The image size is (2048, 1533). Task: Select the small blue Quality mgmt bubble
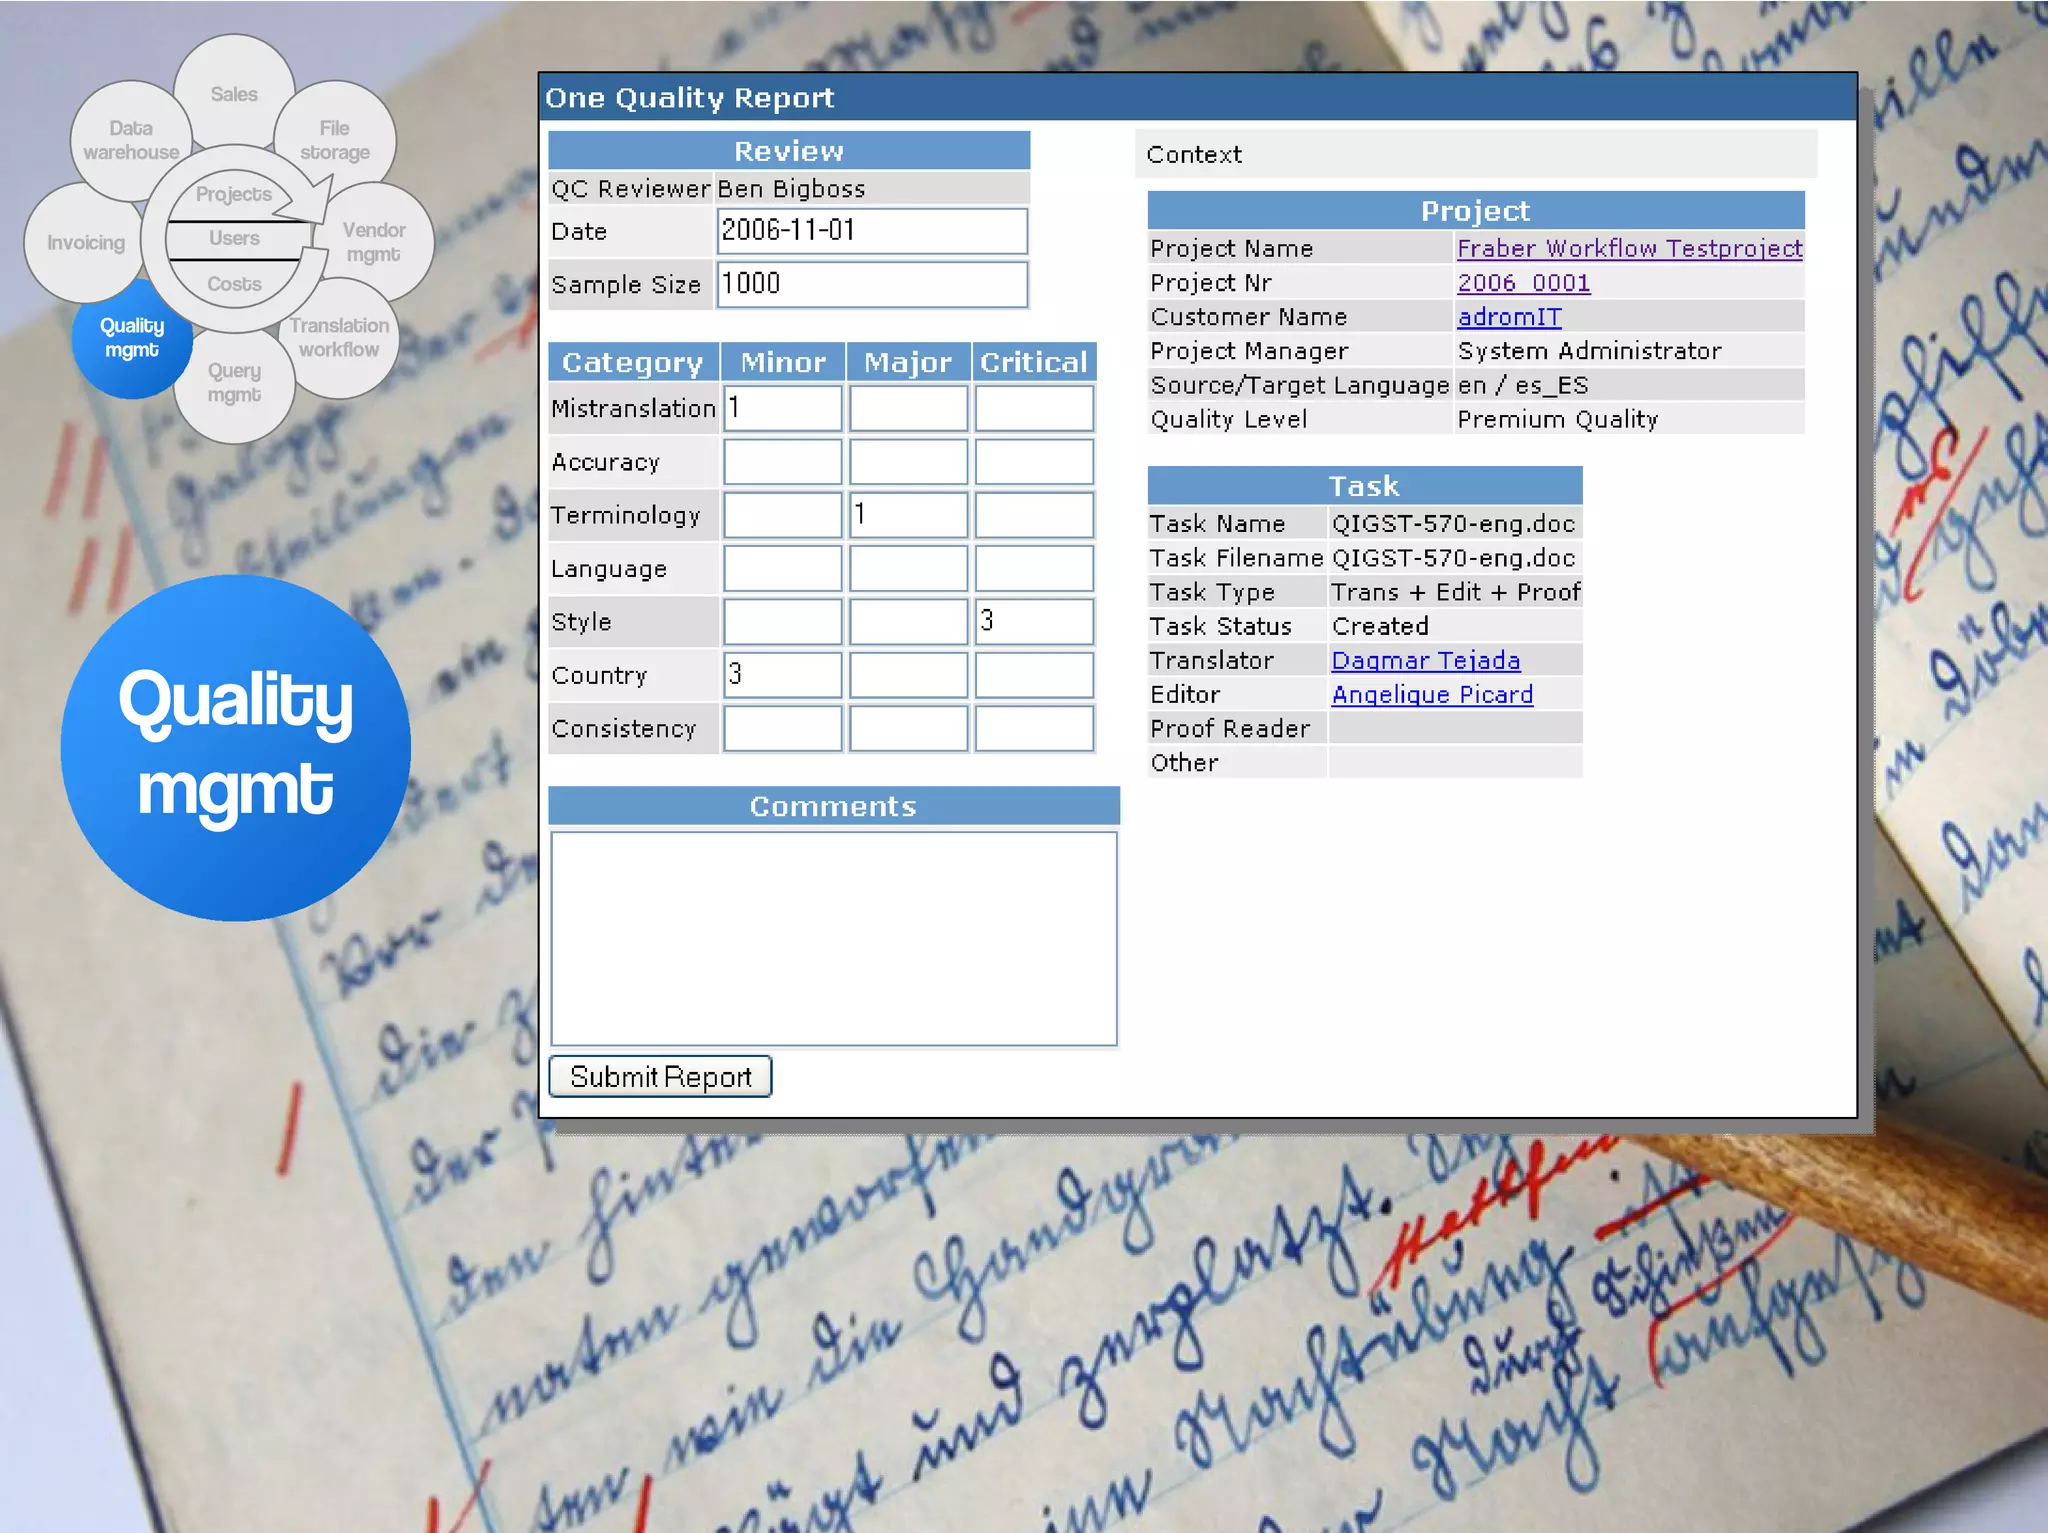(131, 338)
